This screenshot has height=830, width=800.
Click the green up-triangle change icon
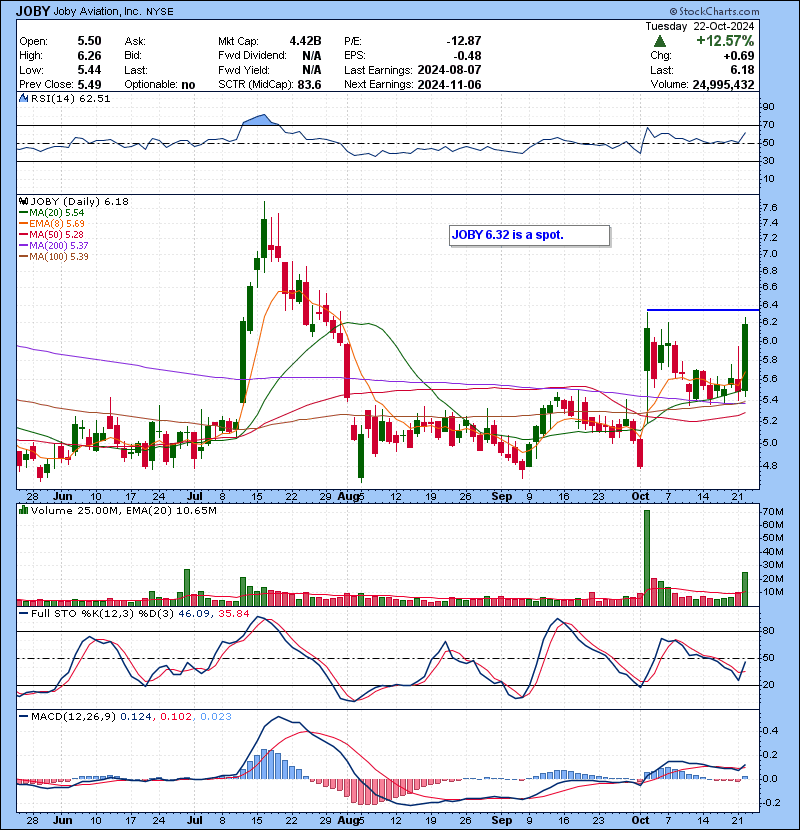(x=660, y=41)
